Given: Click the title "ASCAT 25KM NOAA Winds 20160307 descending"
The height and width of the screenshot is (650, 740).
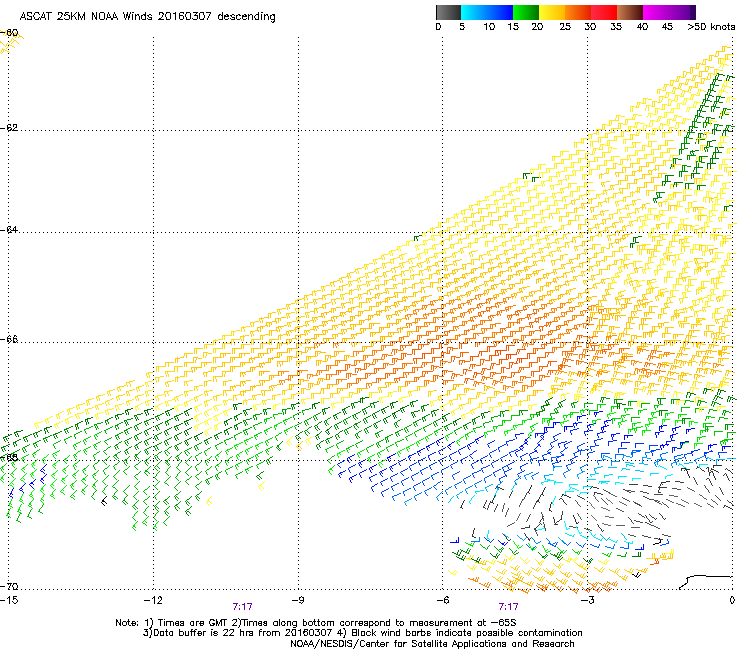Looking at the screenshot, I should coord(147,16).
